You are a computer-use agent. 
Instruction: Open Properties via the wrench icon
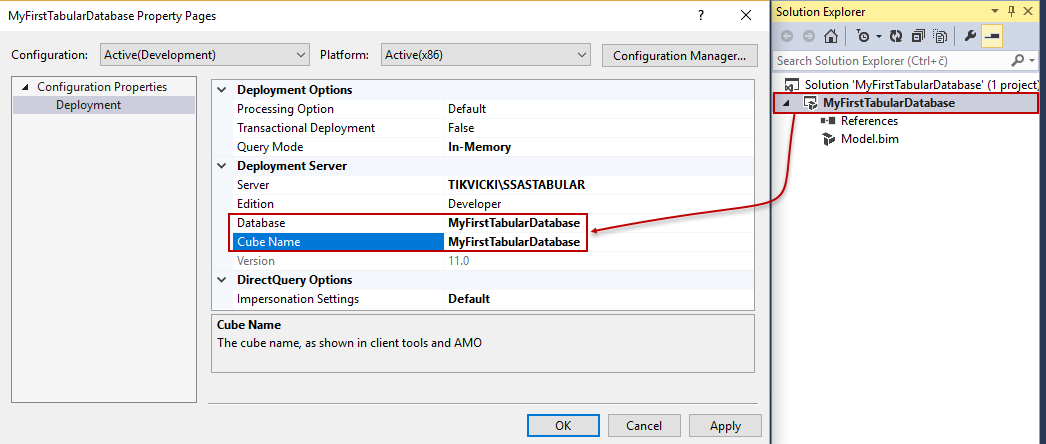click(969, 37)
